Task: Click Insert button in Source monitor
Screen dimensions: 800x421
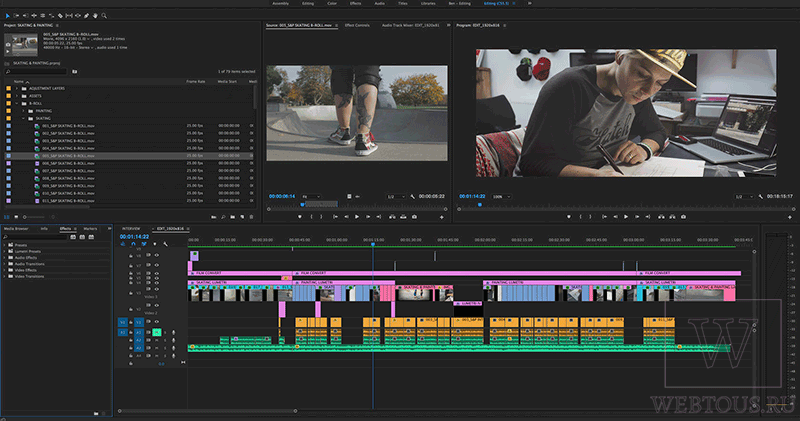Action: click(392, 217)
